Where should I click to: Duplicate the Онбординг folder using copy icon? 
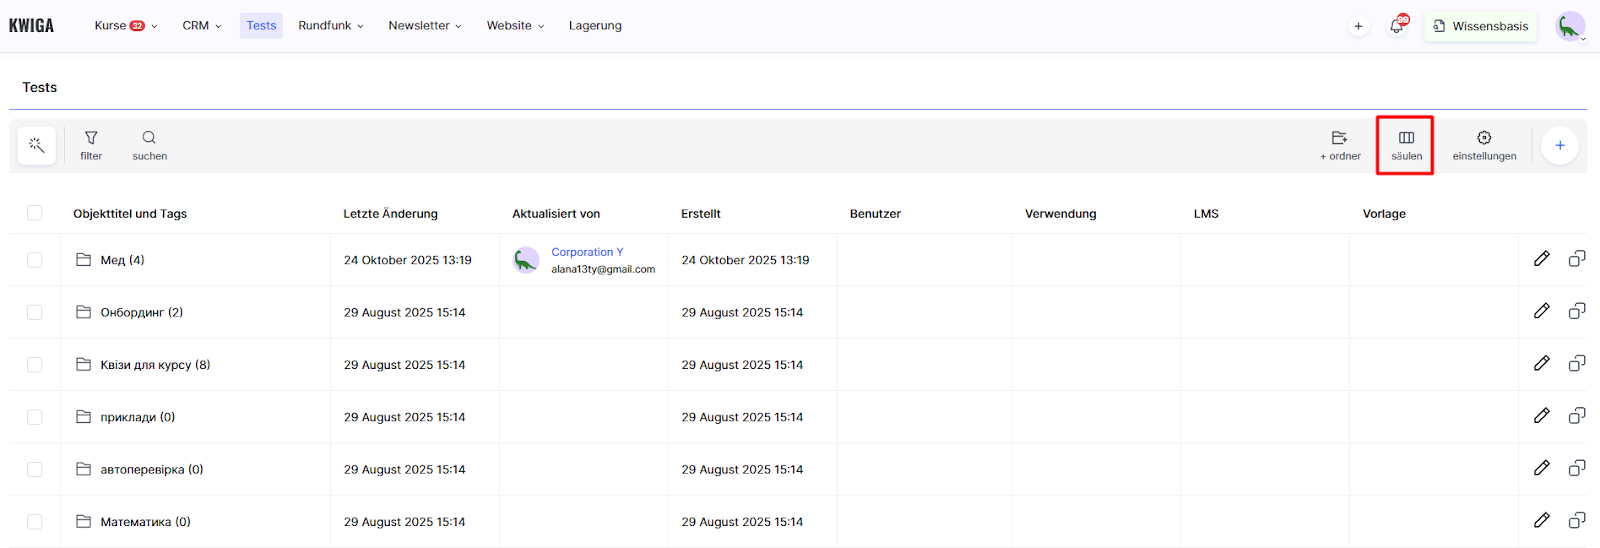coord(1577,311)
